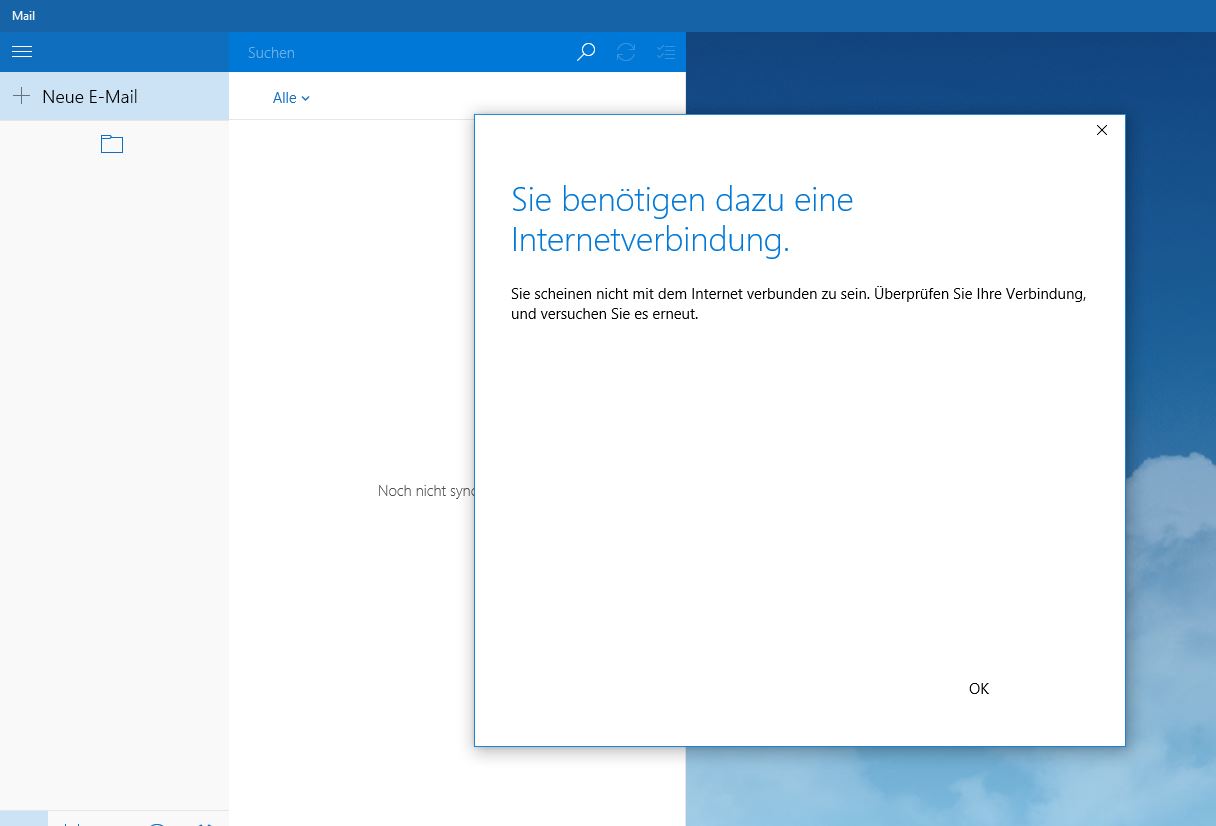Enable selection mode with checklist icon

click(666, 52)
